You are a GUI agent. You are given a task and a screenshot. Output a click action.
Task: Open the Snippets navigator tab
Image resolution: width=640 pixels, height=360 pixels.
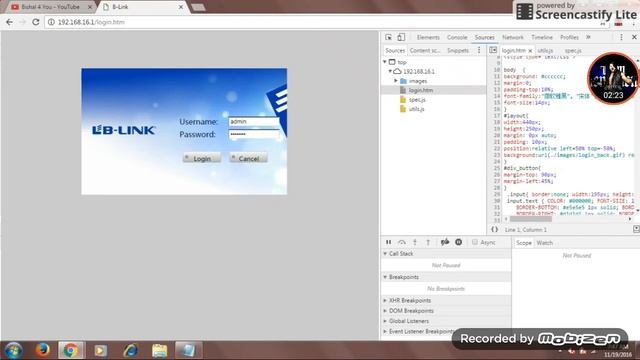click(x=458, y=51)
